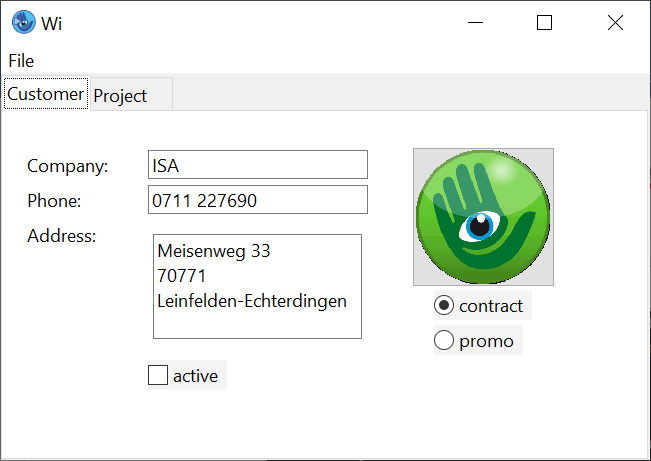Image resolution: width=651 pixels, height=461 pixels.
Task: Click the Address: label
Action: pyautogui.click(x=62, y=235)
